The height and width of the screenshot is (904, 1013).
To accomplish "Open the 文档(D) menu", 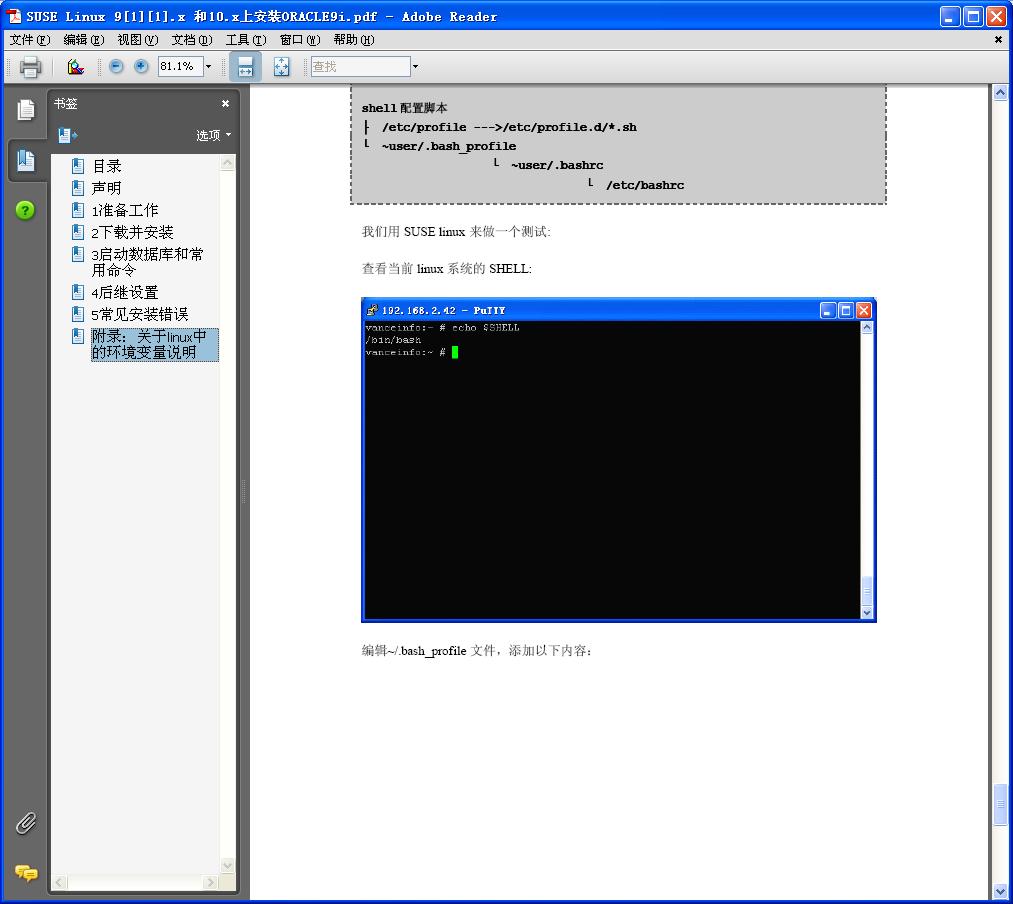I will click(x=192, y=40).
